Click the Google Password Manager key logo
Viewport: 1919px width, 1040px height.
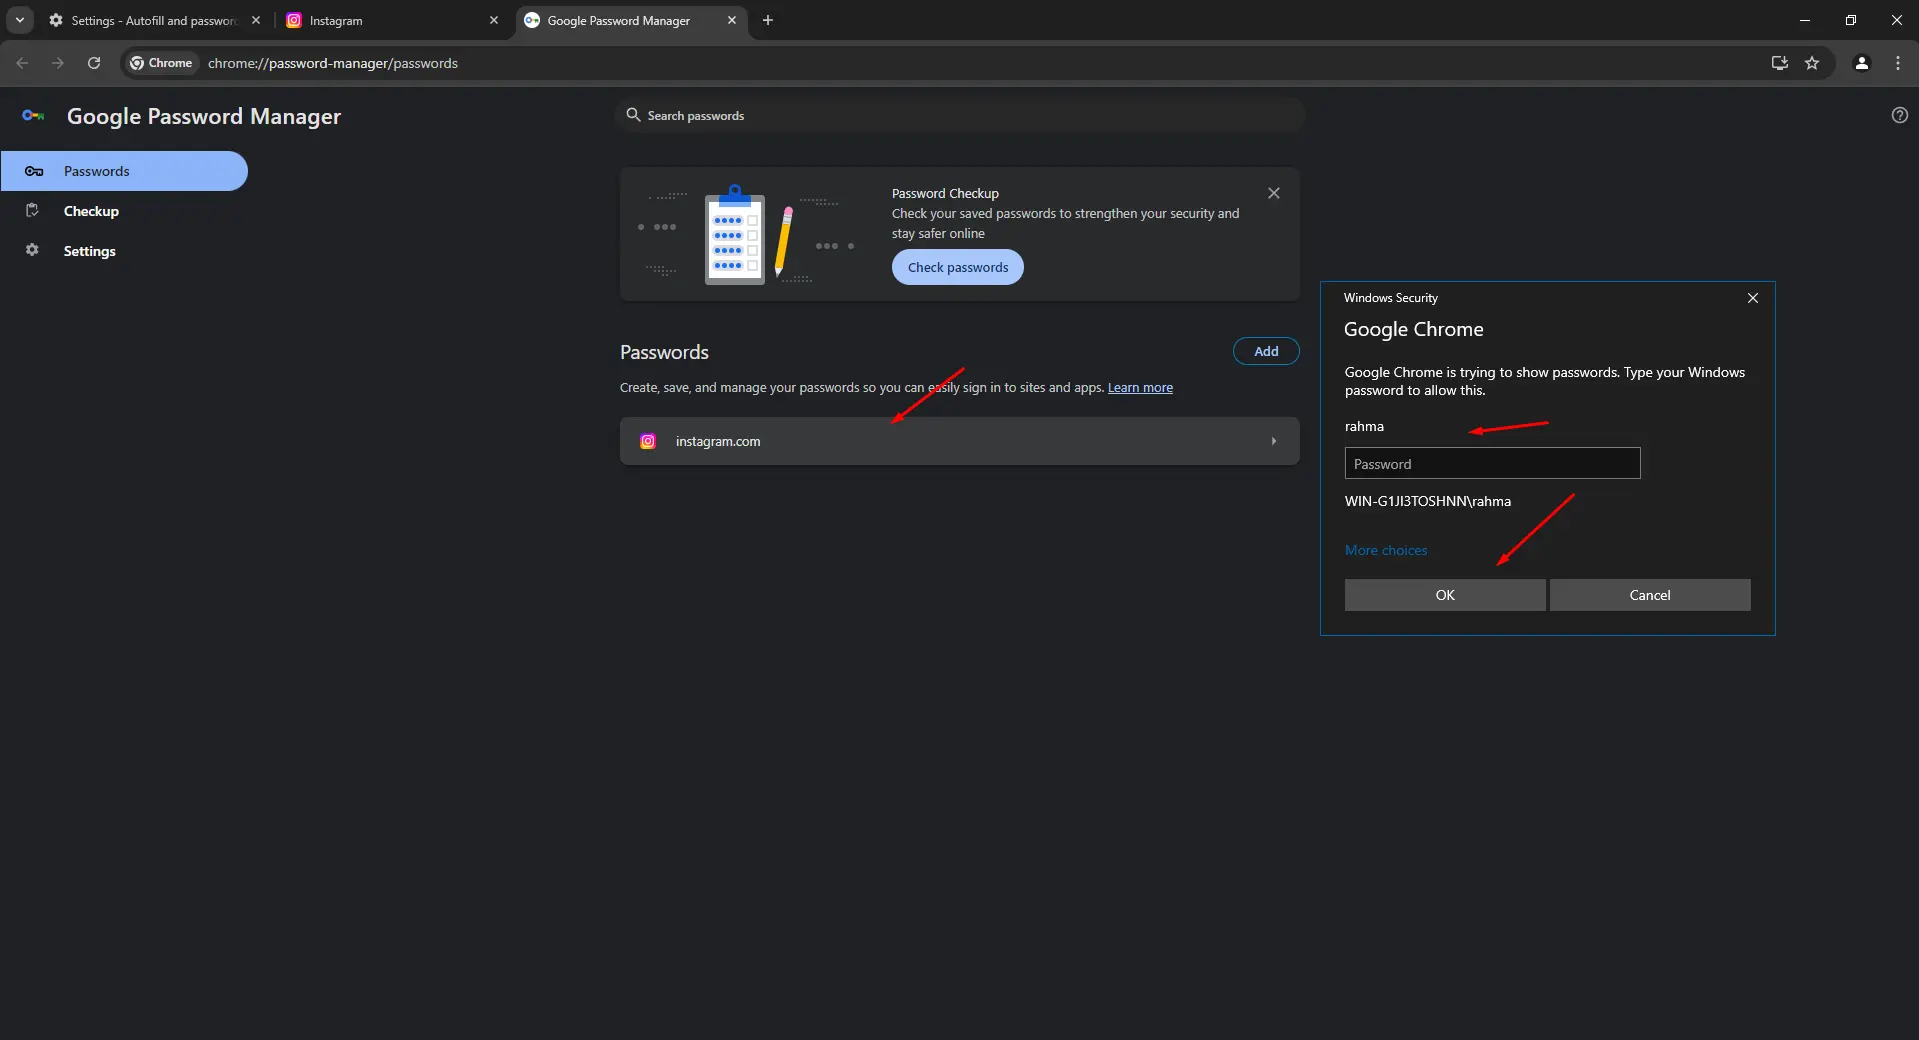(x=33, y=116)
